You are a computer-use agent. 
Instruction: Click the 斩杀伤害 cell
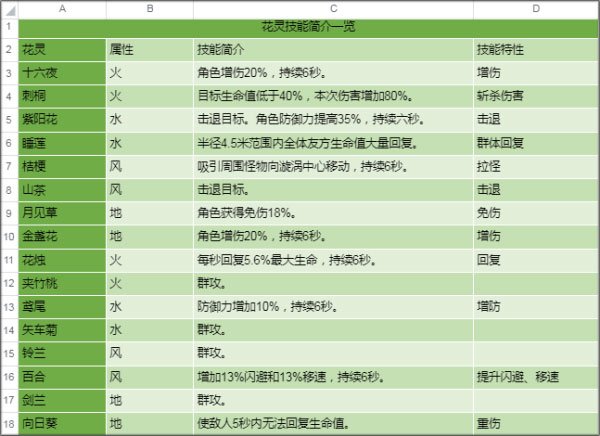click(x=535, y=96)
